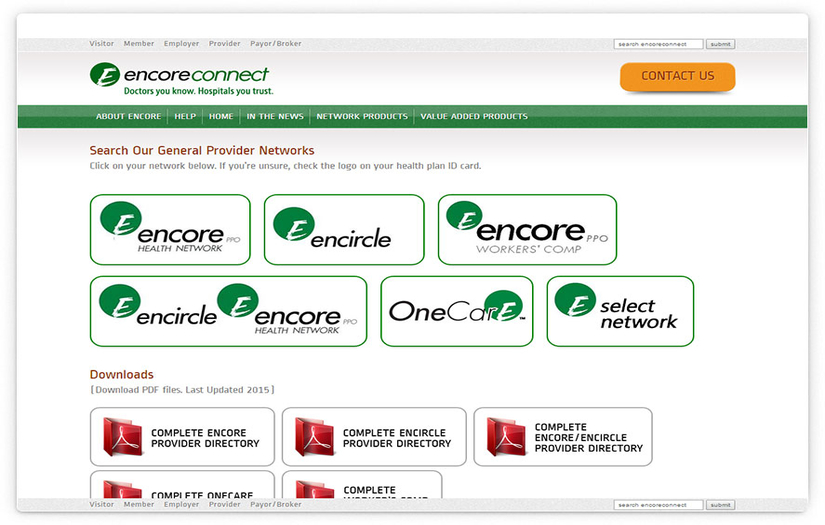Go to Home in navigation bar

(221, 116)
